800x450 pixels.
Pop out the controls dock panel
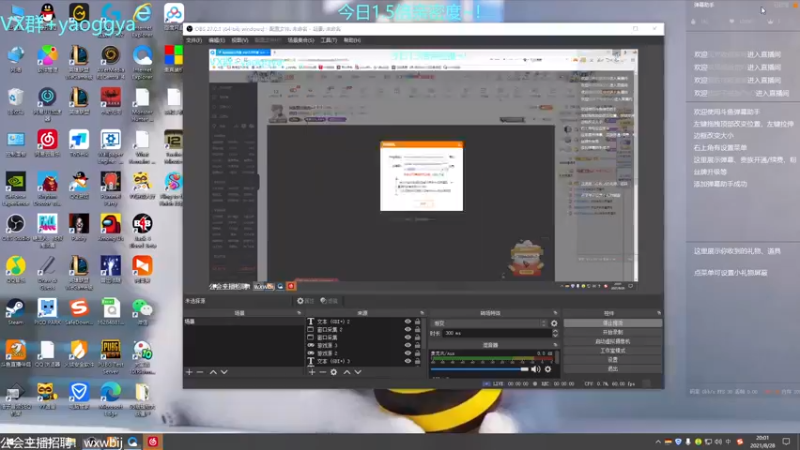tap(659, 313)
